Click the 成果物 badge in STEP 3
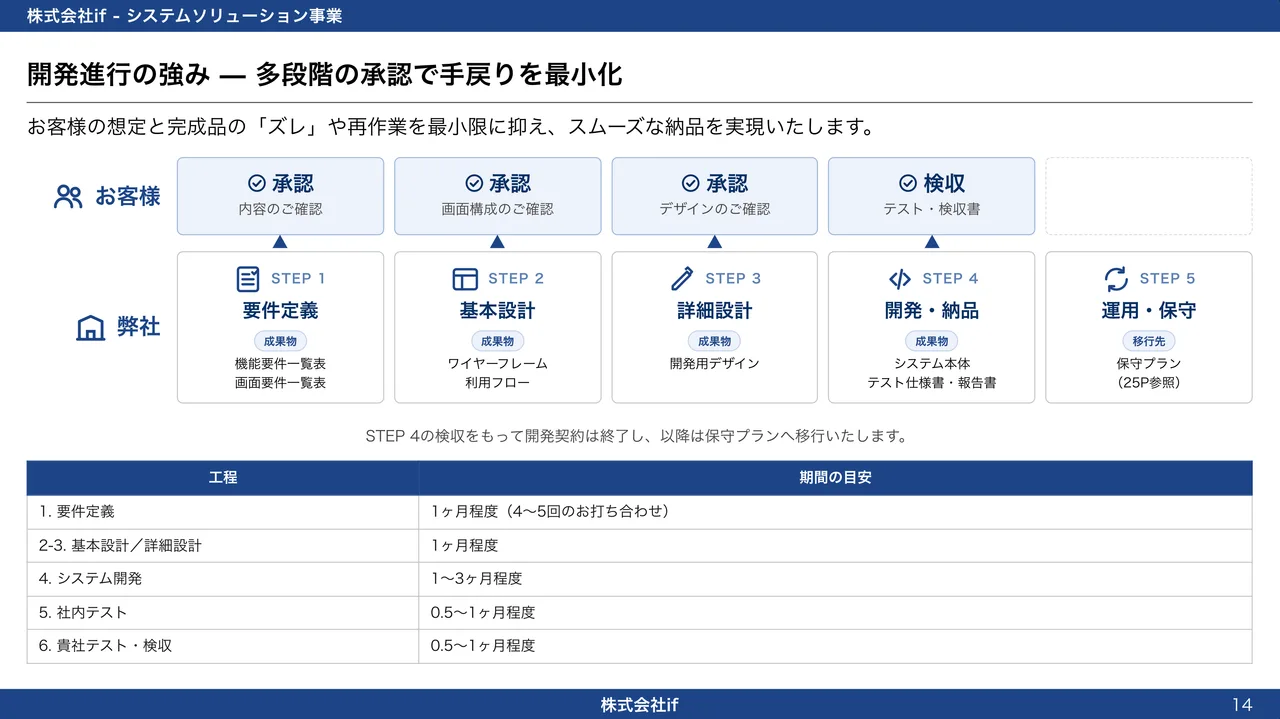The height and width of the screenshot is (719, 1280). [x=714, y=341]
